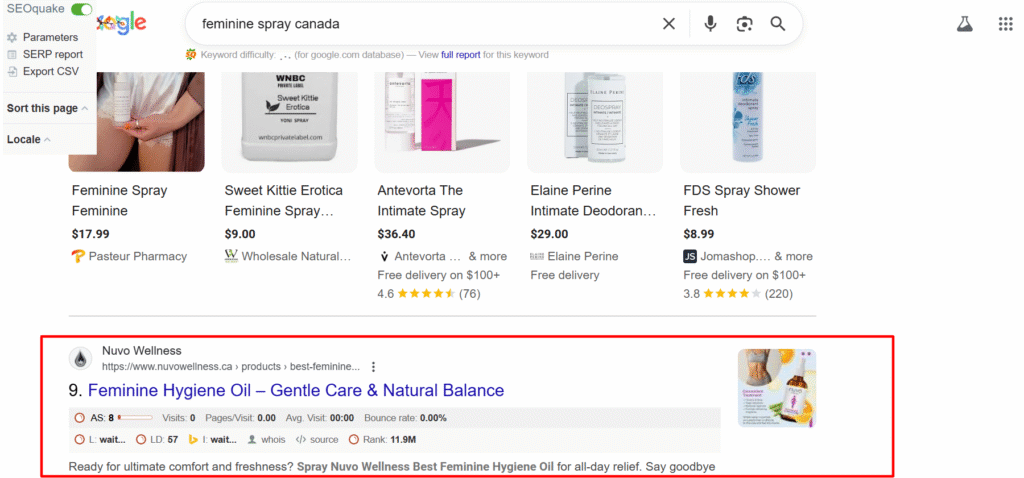The width and height of the screenshot is (1024, 478).
Task: Open the Nuvo Wellness result options menu
Action: click(x=374, y=367)
